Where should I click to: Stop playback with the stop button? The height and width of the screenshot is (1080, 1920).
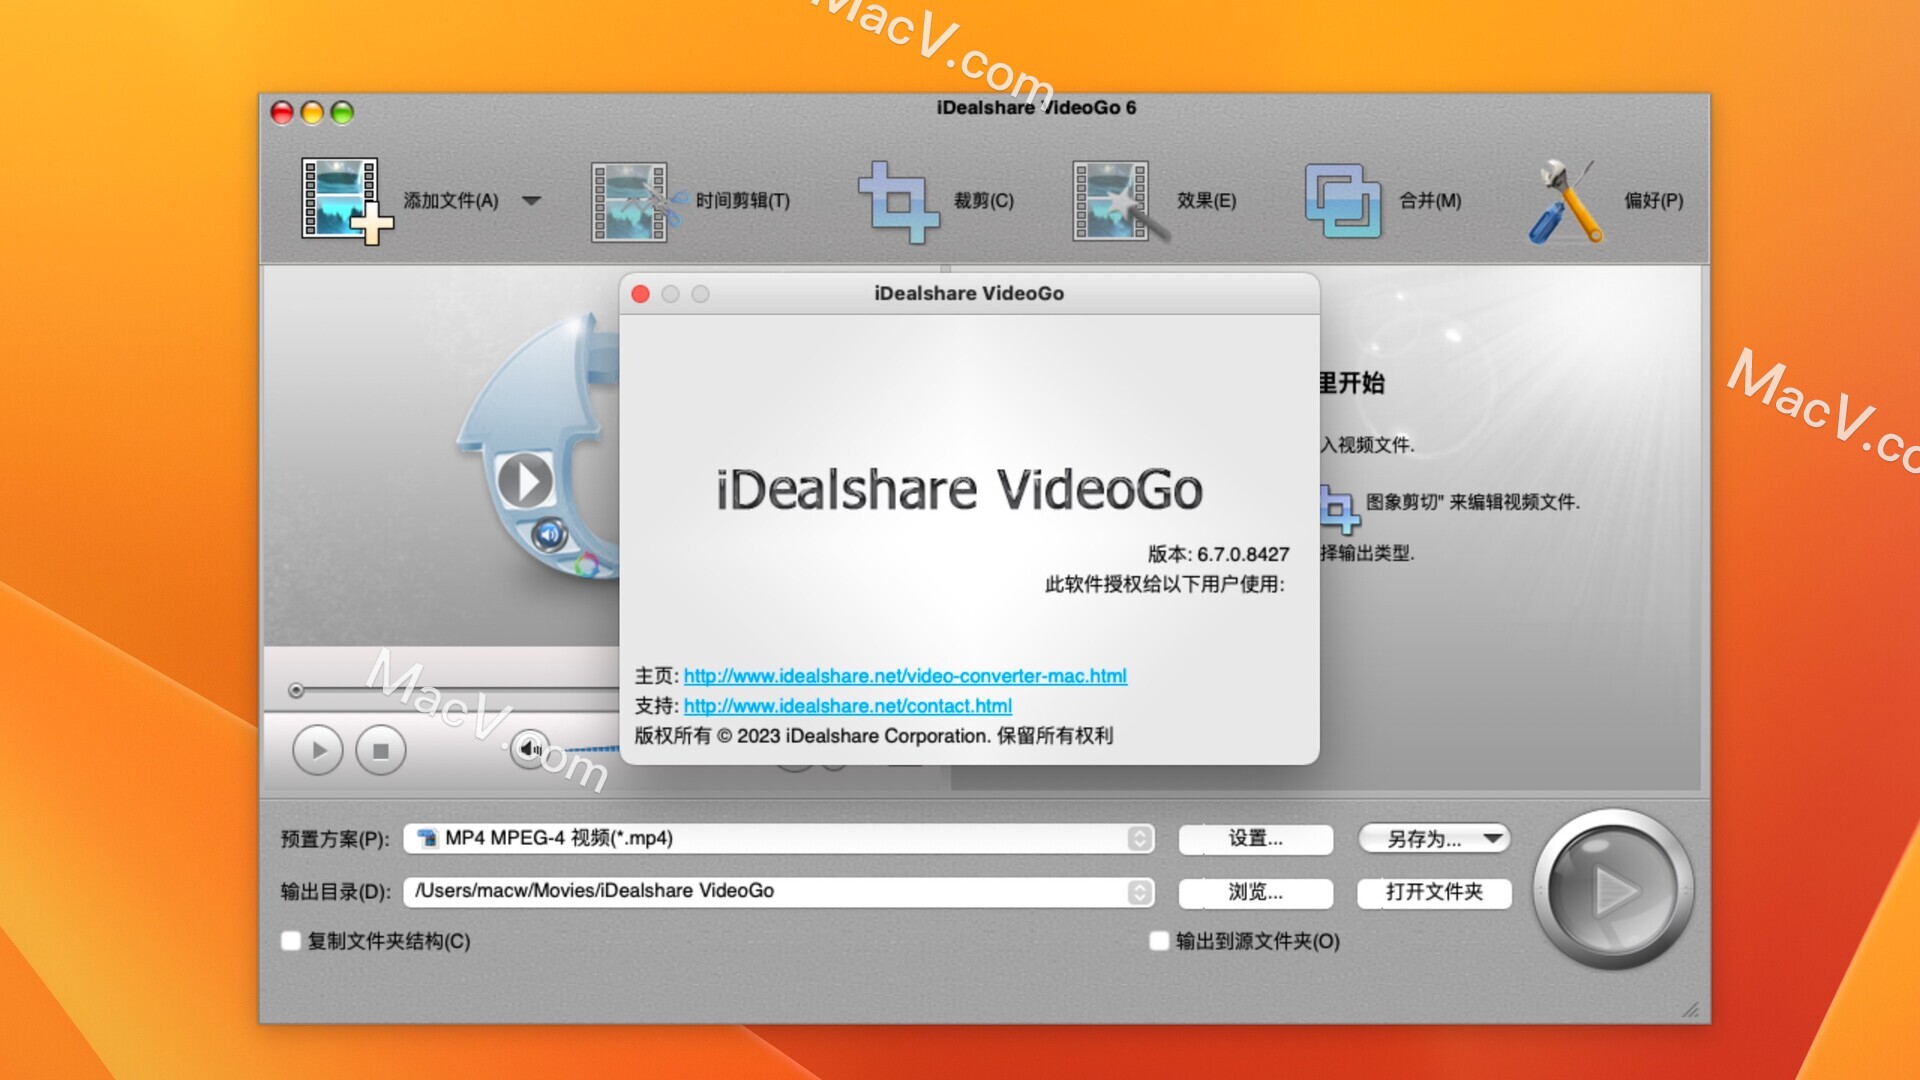tap(380, 750)
